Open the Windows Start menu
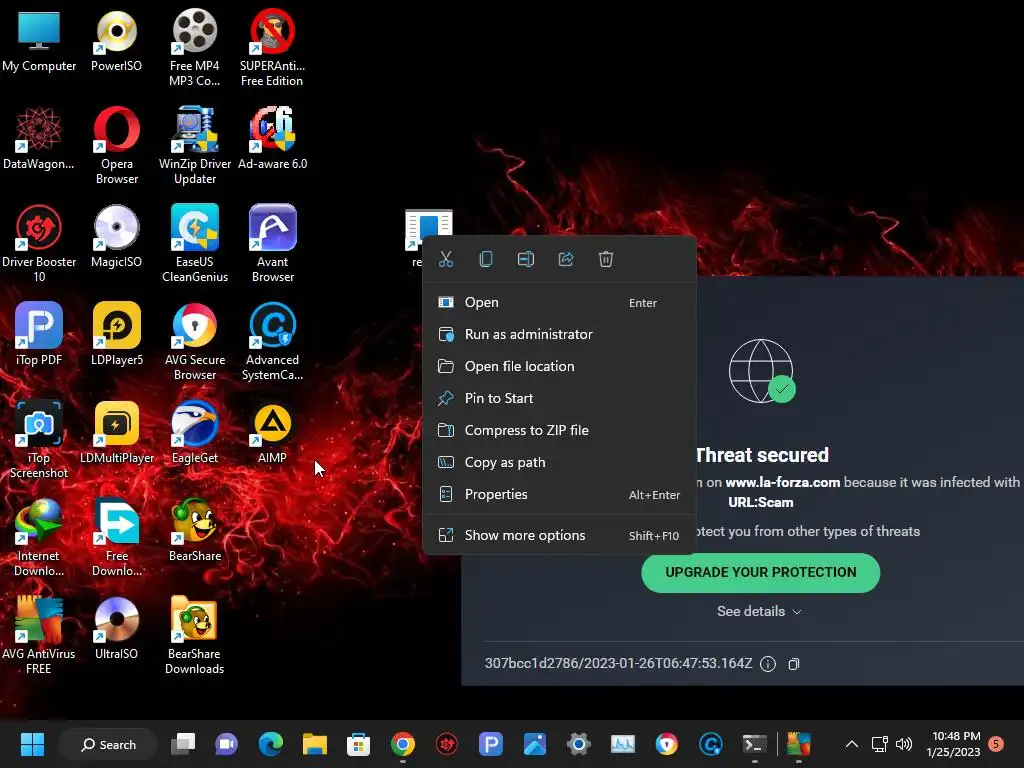 (32, 744)
